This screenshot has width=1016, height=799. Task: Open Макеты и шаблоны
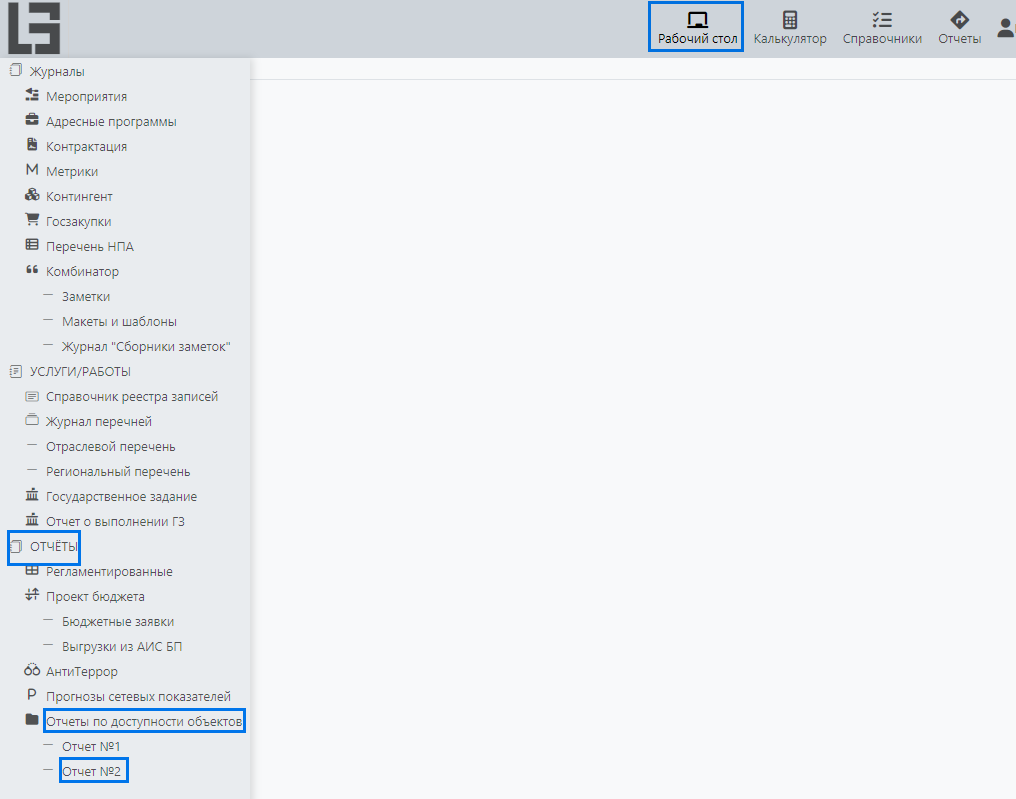tap(119, 322)
